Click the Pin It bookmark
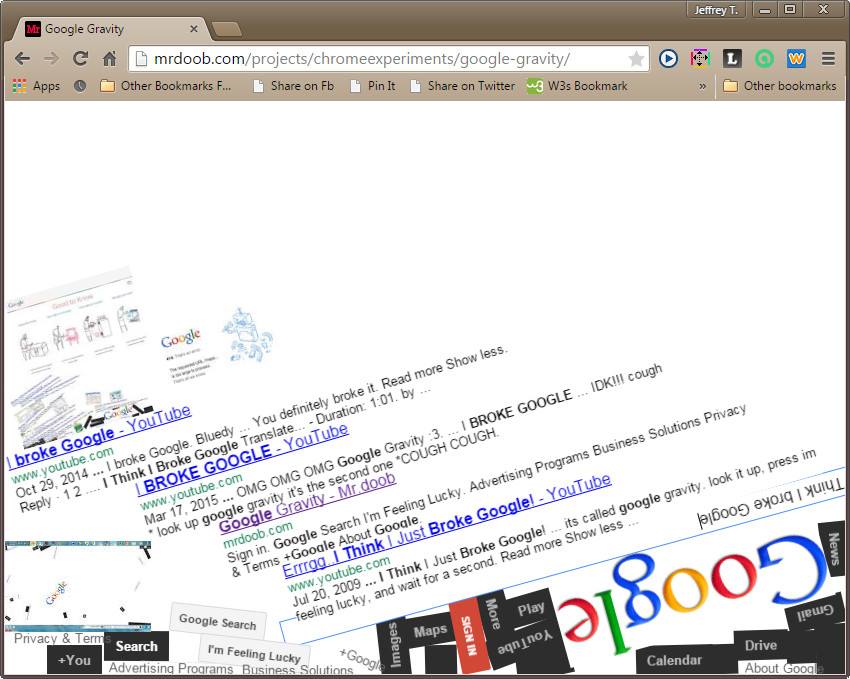 (373, 86)
